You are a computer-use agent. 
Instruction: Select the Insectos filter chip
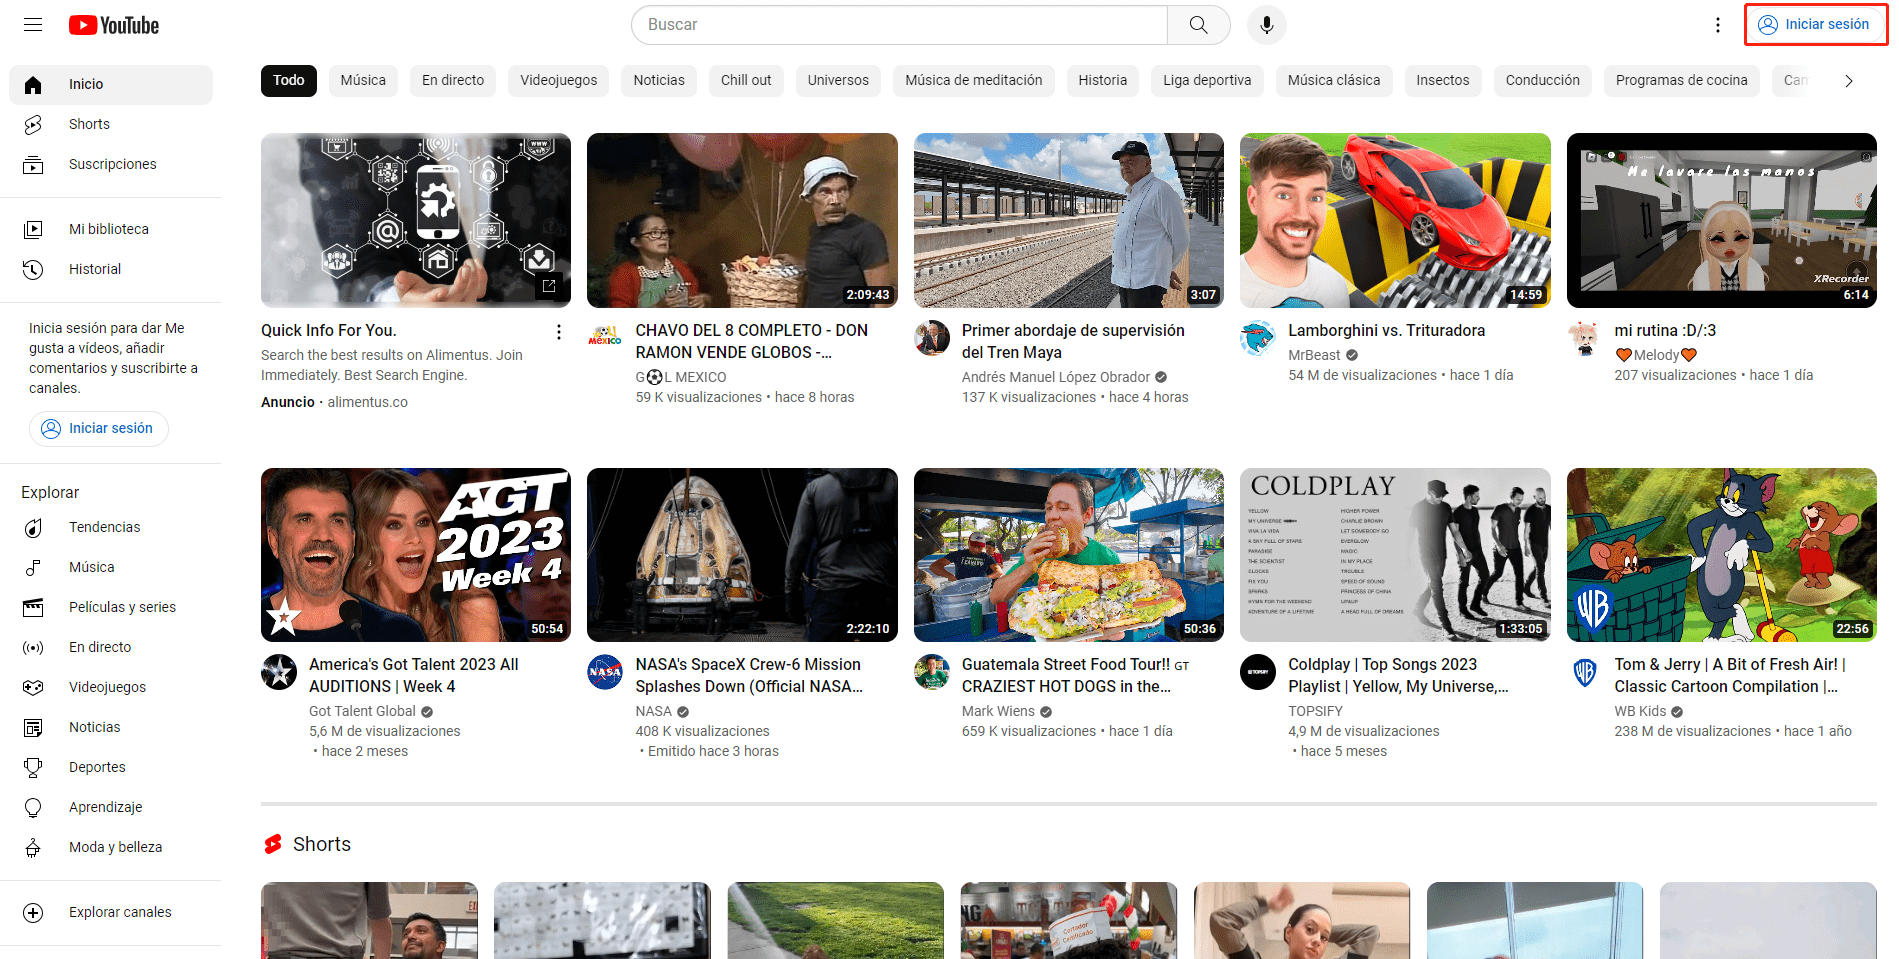(1443, 81)
